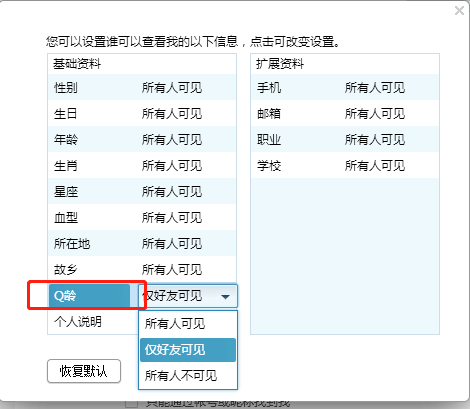Toggle the checkbox below the dialog

pyautogui.click(x=131, y=404)
